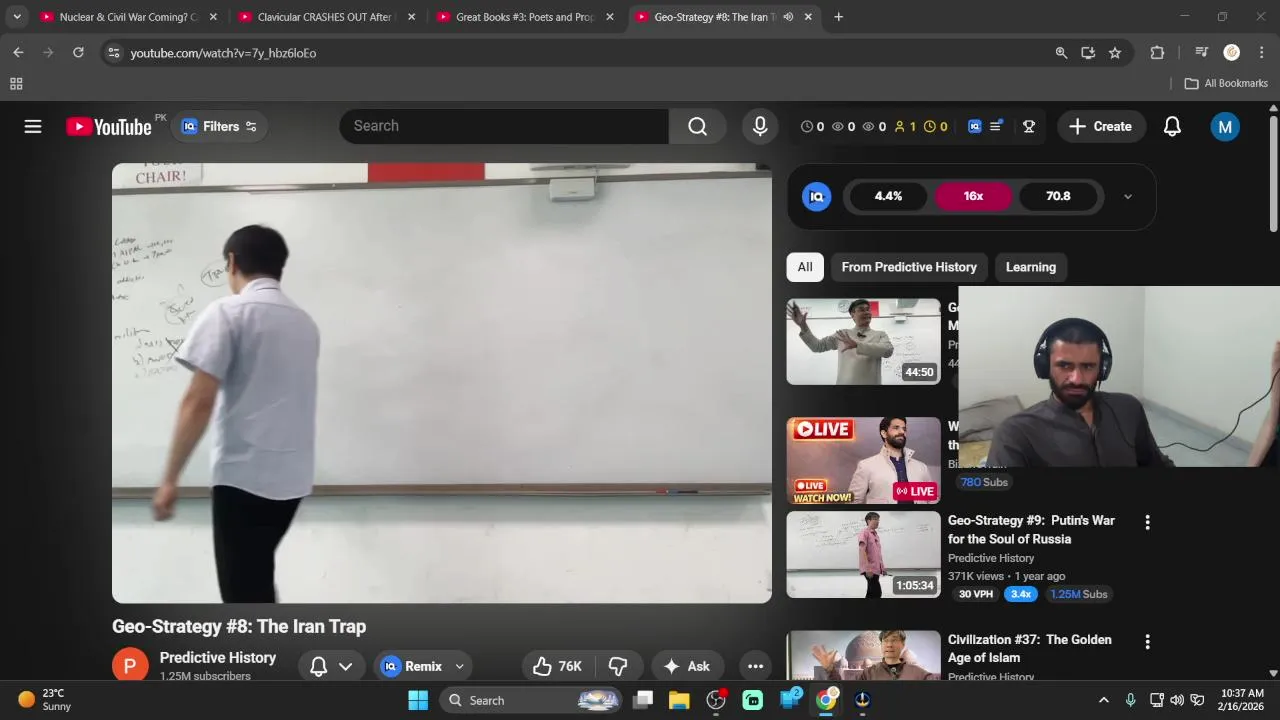
Task: Click the vidIQ second eye counter
Action: pos(874,127)
